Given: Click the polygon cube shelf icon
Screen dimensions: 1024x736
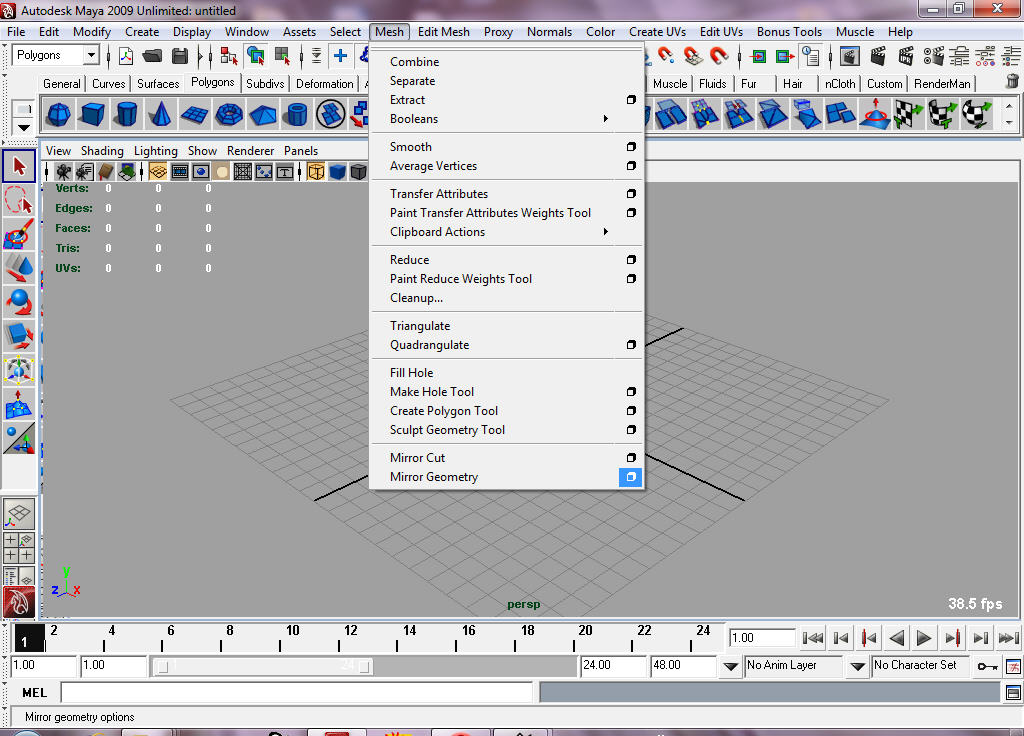Looking at the screenshot, I should [92, 114].
